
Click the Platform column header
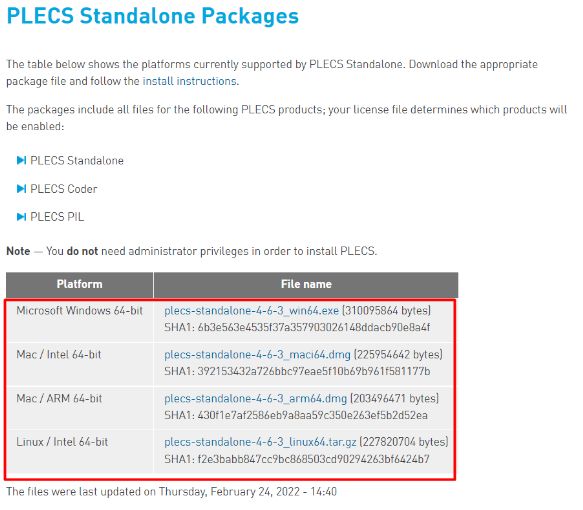[80, 284]
